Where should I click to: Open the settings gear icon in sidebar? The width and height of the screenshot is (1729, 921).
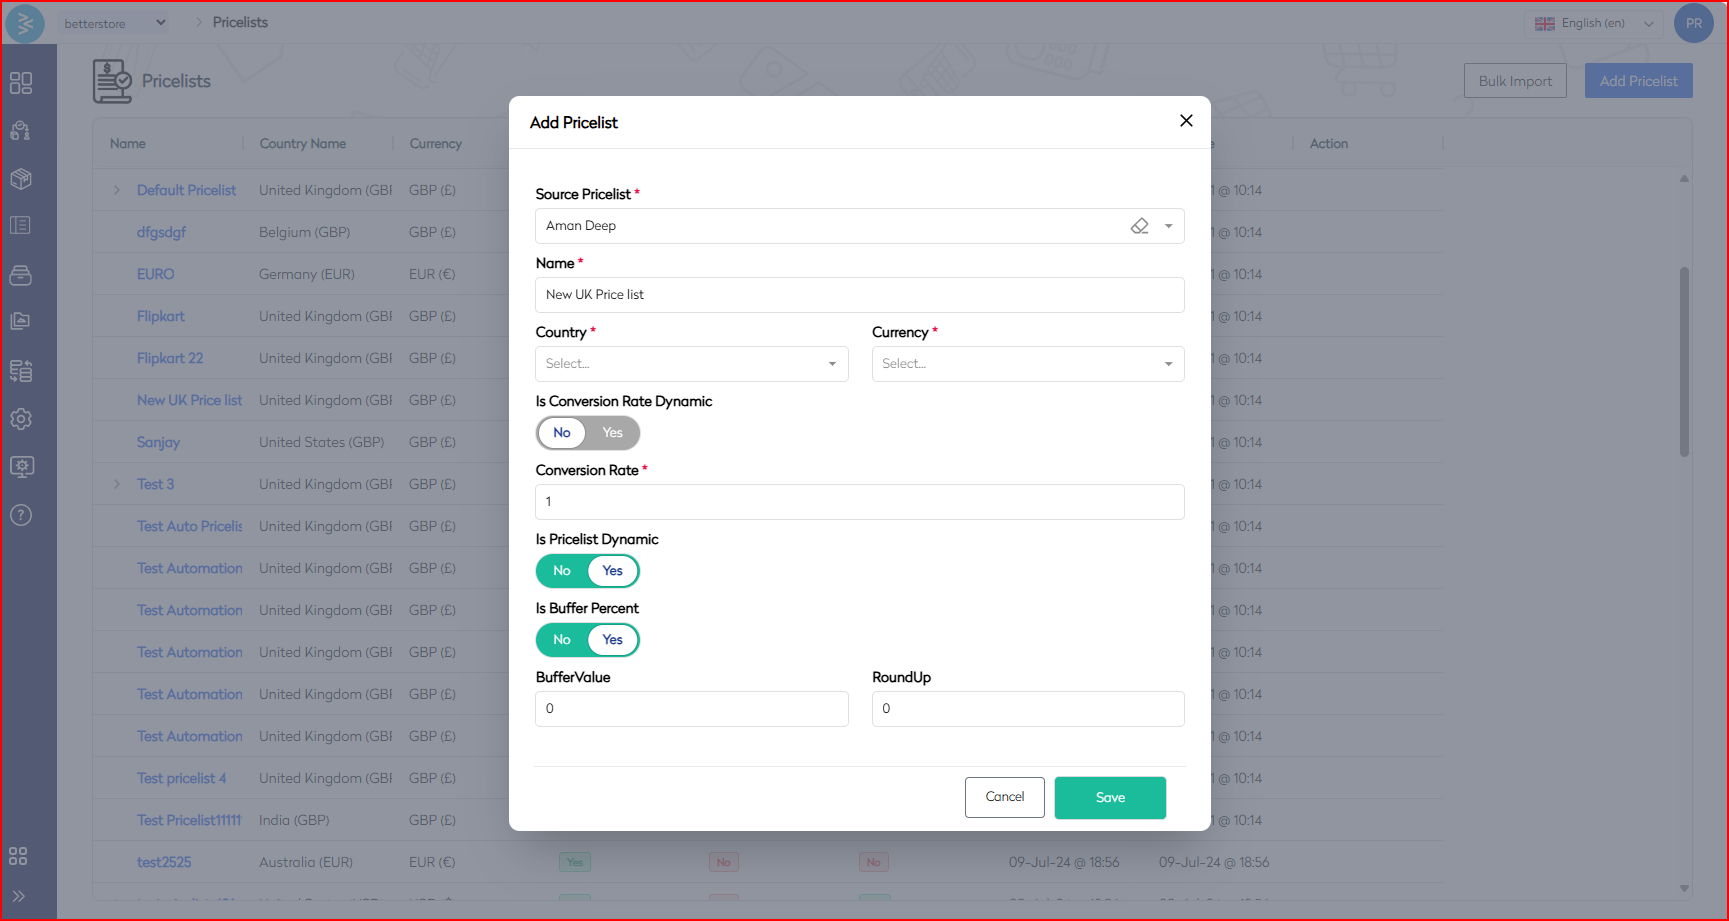tap(21, 419)
